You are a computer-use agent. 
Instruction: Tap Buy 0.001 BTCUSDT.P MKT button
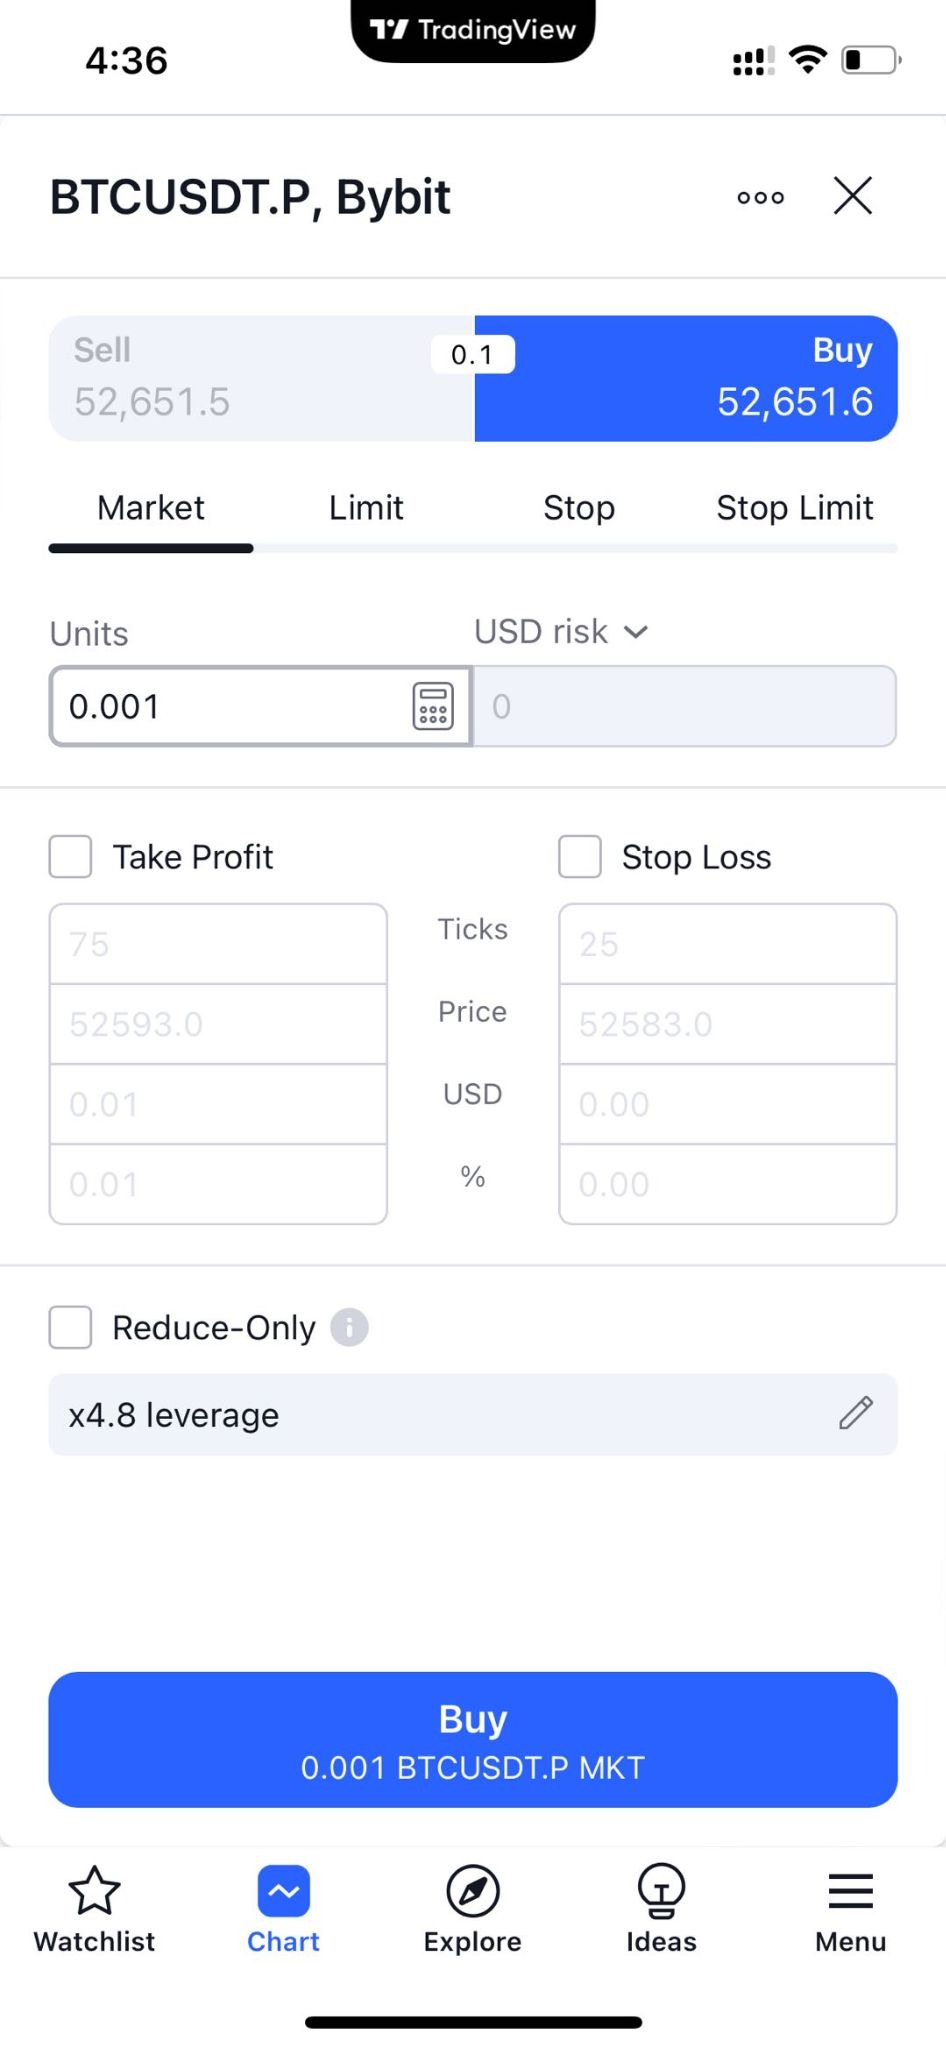(x=473, y=1739)
